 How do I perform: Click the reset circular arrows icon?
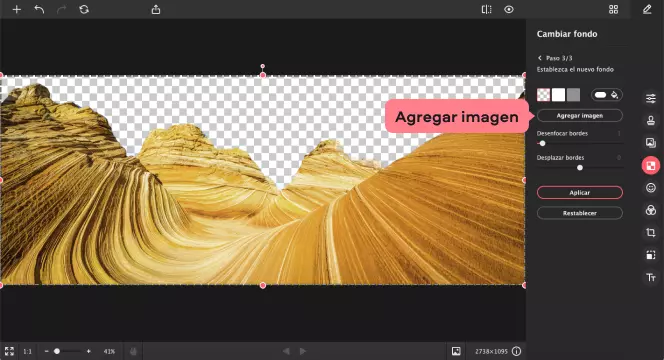[84, 9]
